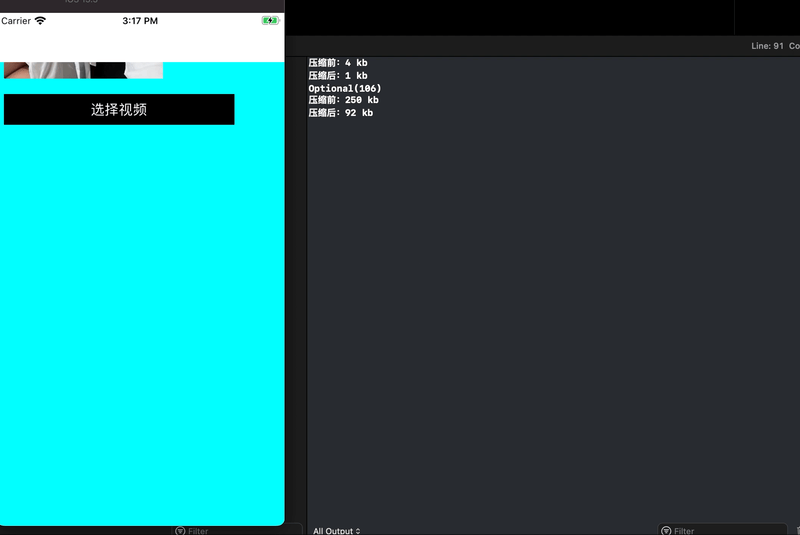Viewport: 800px width, 535px height.
Task: Click the filter icon below the simulator
Action: [180, 531]
